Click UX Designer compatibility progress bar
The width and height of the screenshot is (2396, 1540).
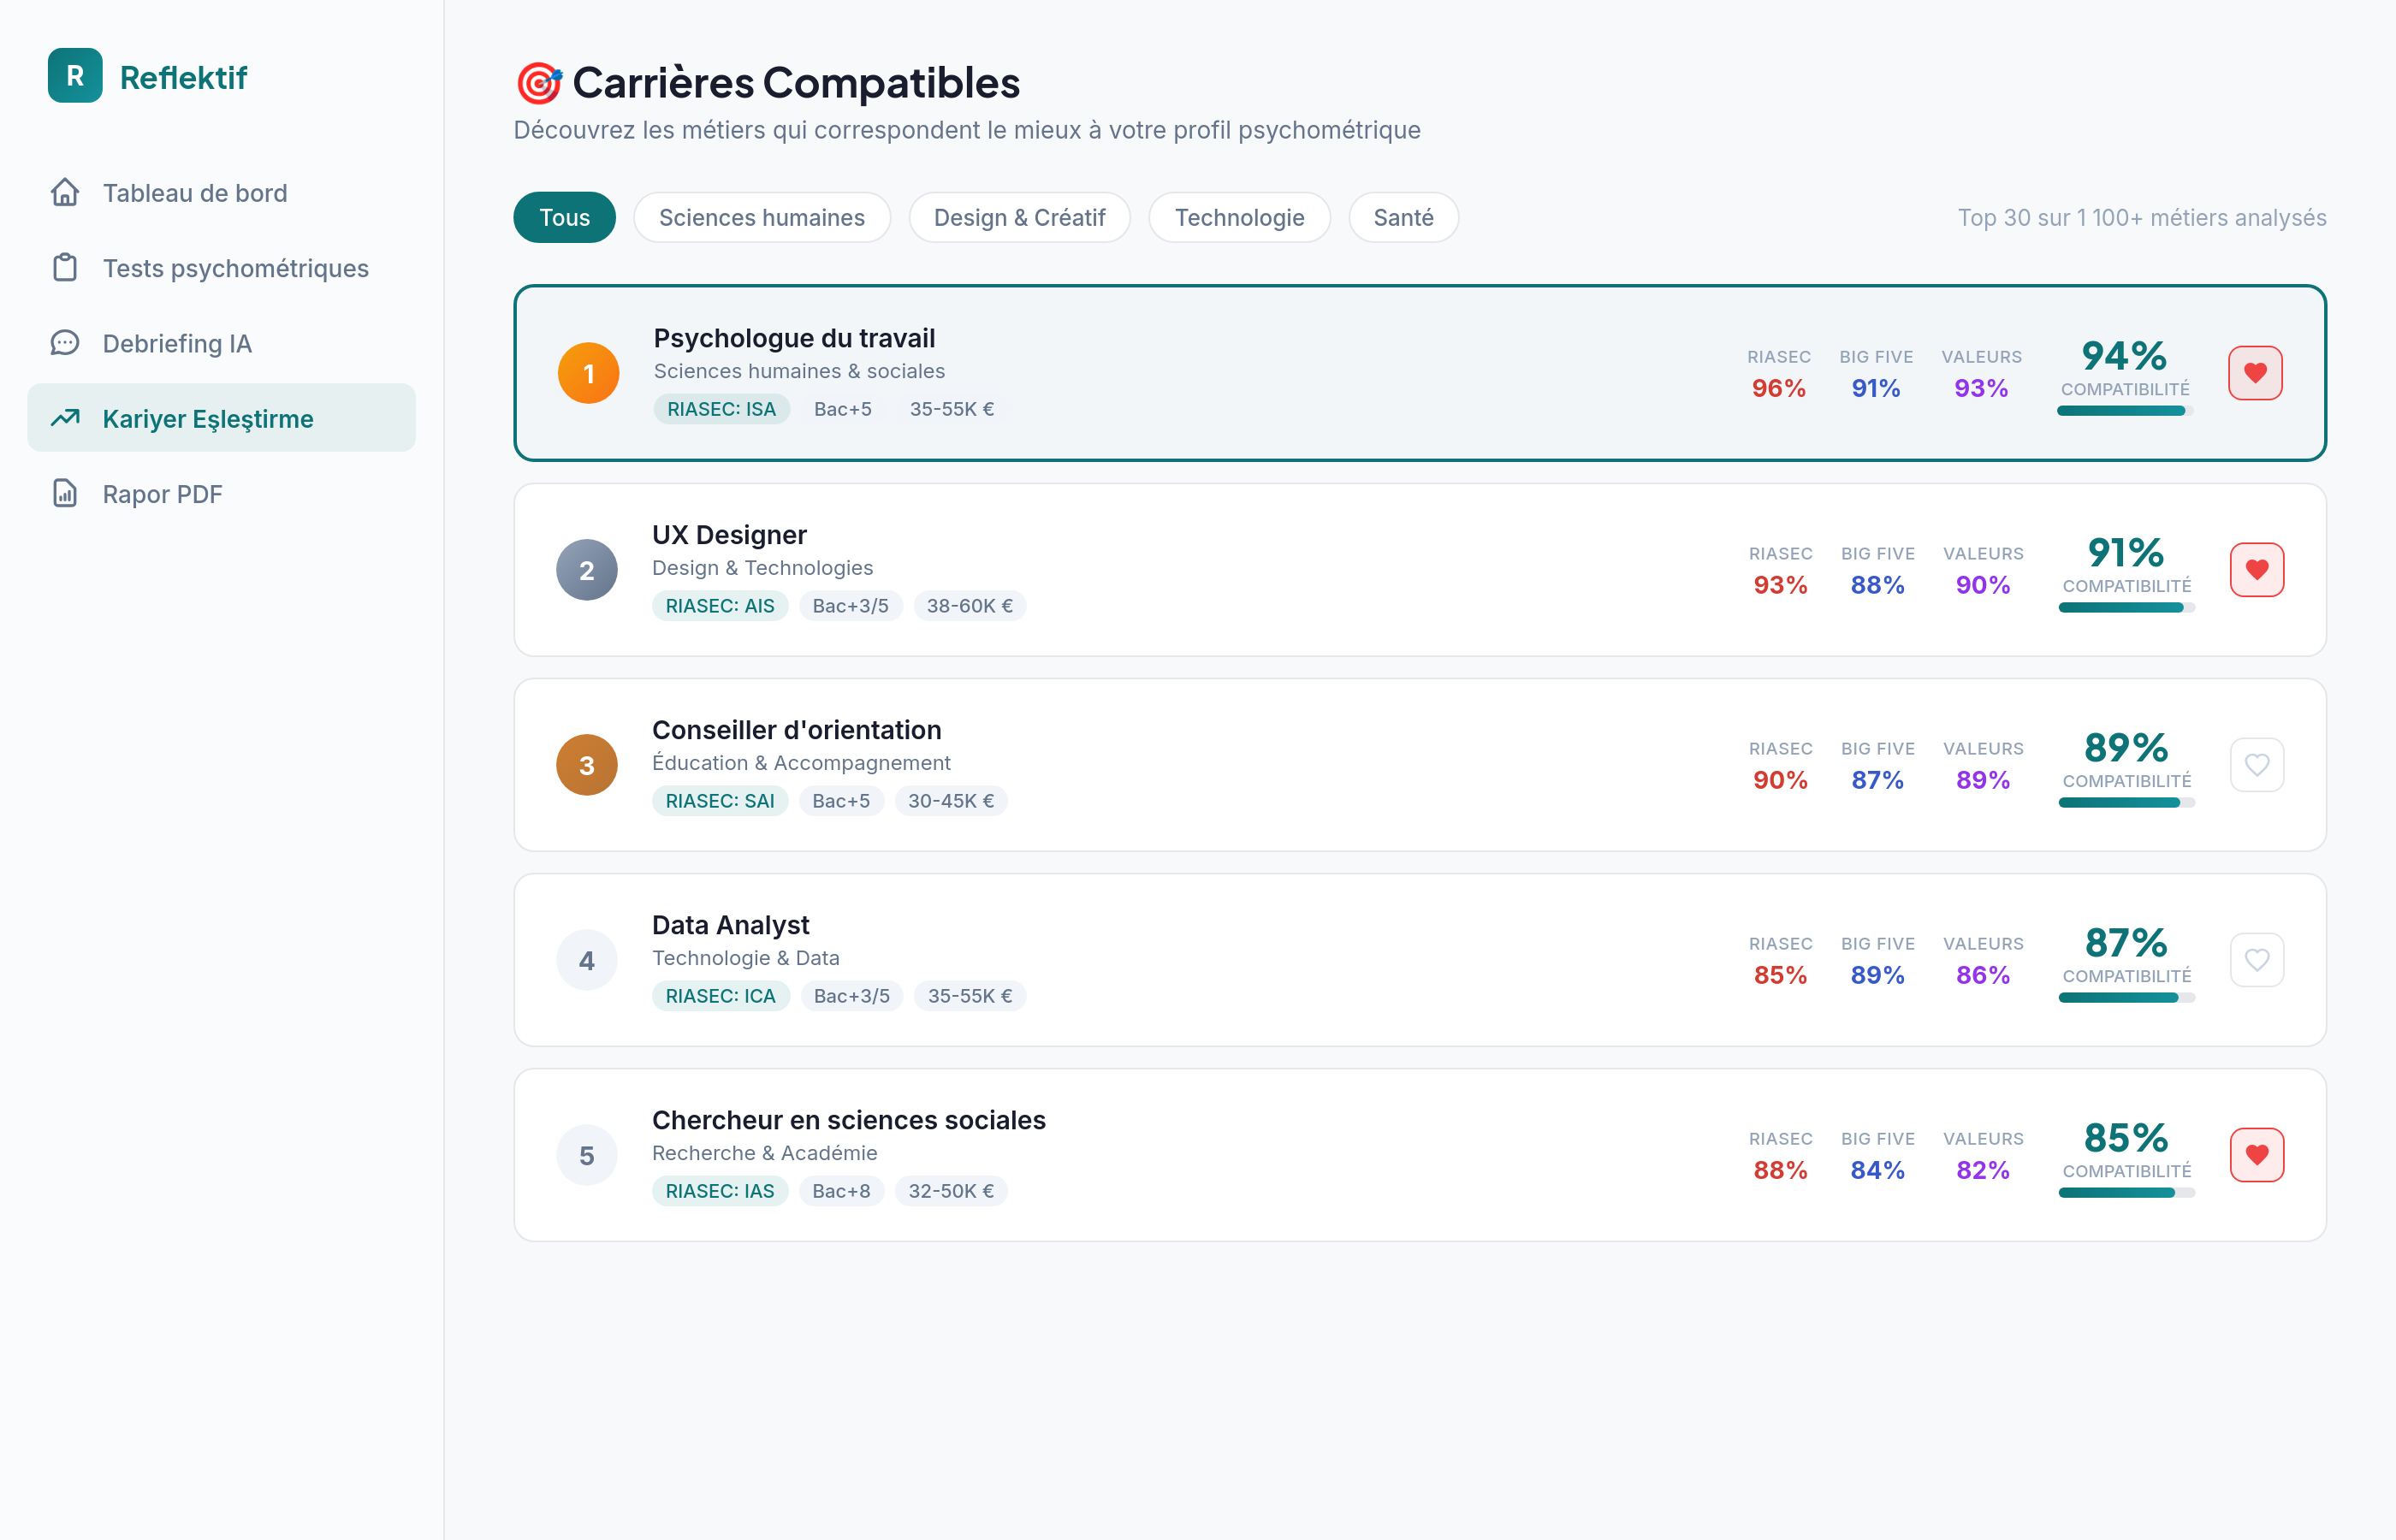(x=2126, y=608)
